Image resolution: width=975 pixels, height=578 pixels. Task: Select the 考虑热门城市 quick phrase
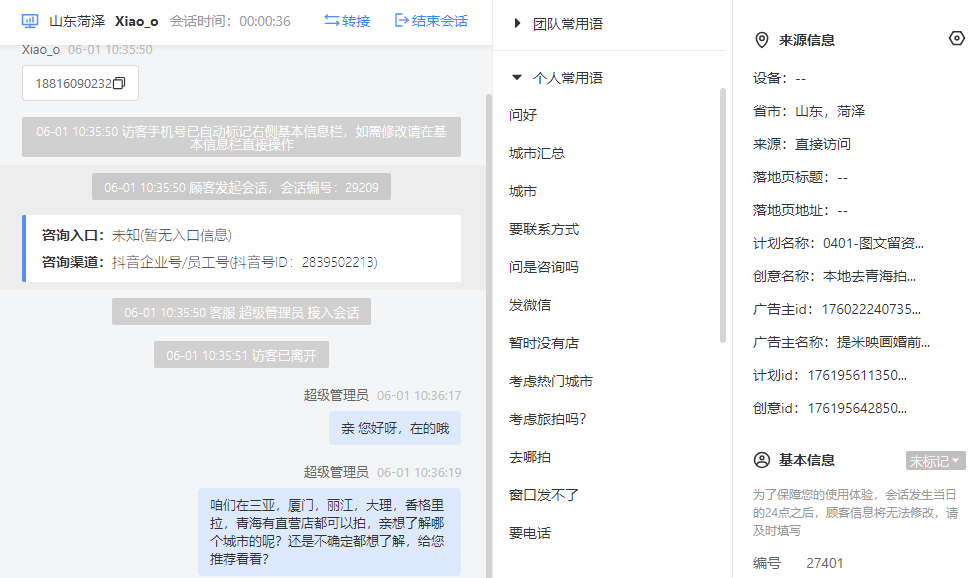551,381
